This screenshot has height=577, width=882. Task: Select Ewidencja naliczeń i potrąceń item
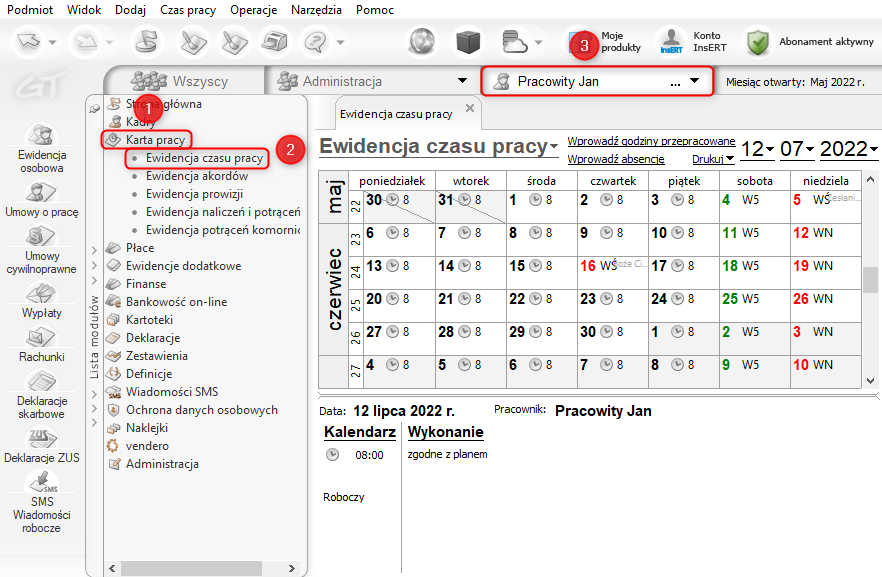tap(223, 212)
